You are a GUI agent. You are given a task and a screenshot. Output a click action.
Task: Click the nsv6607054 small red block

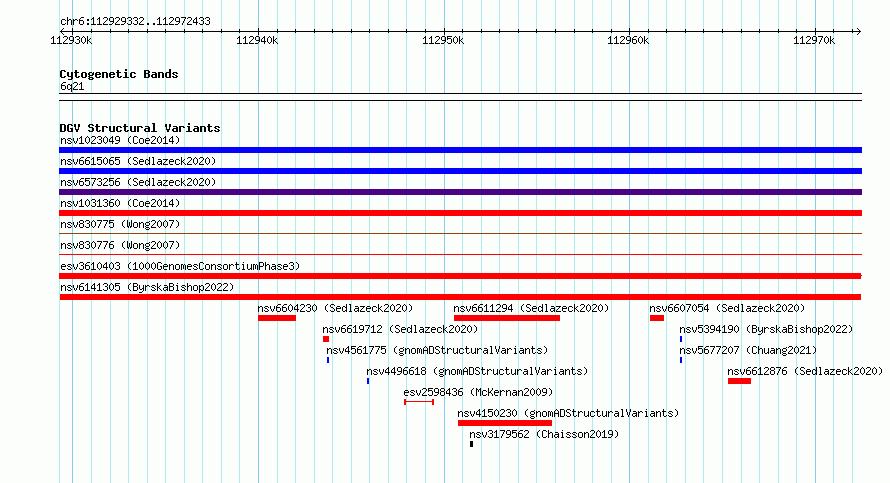pyautogui.click(x=657, y=318)
